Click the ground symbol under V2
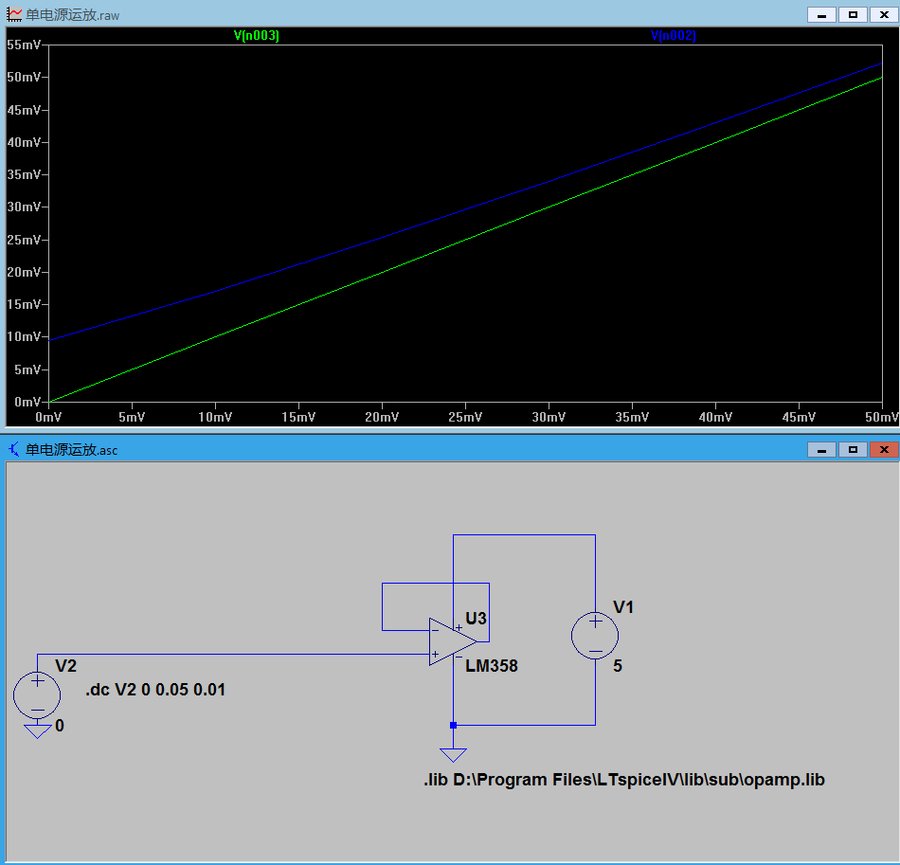The width and height of the screenshot is (900, 865). pyautogui.click(x=38, y=731)
